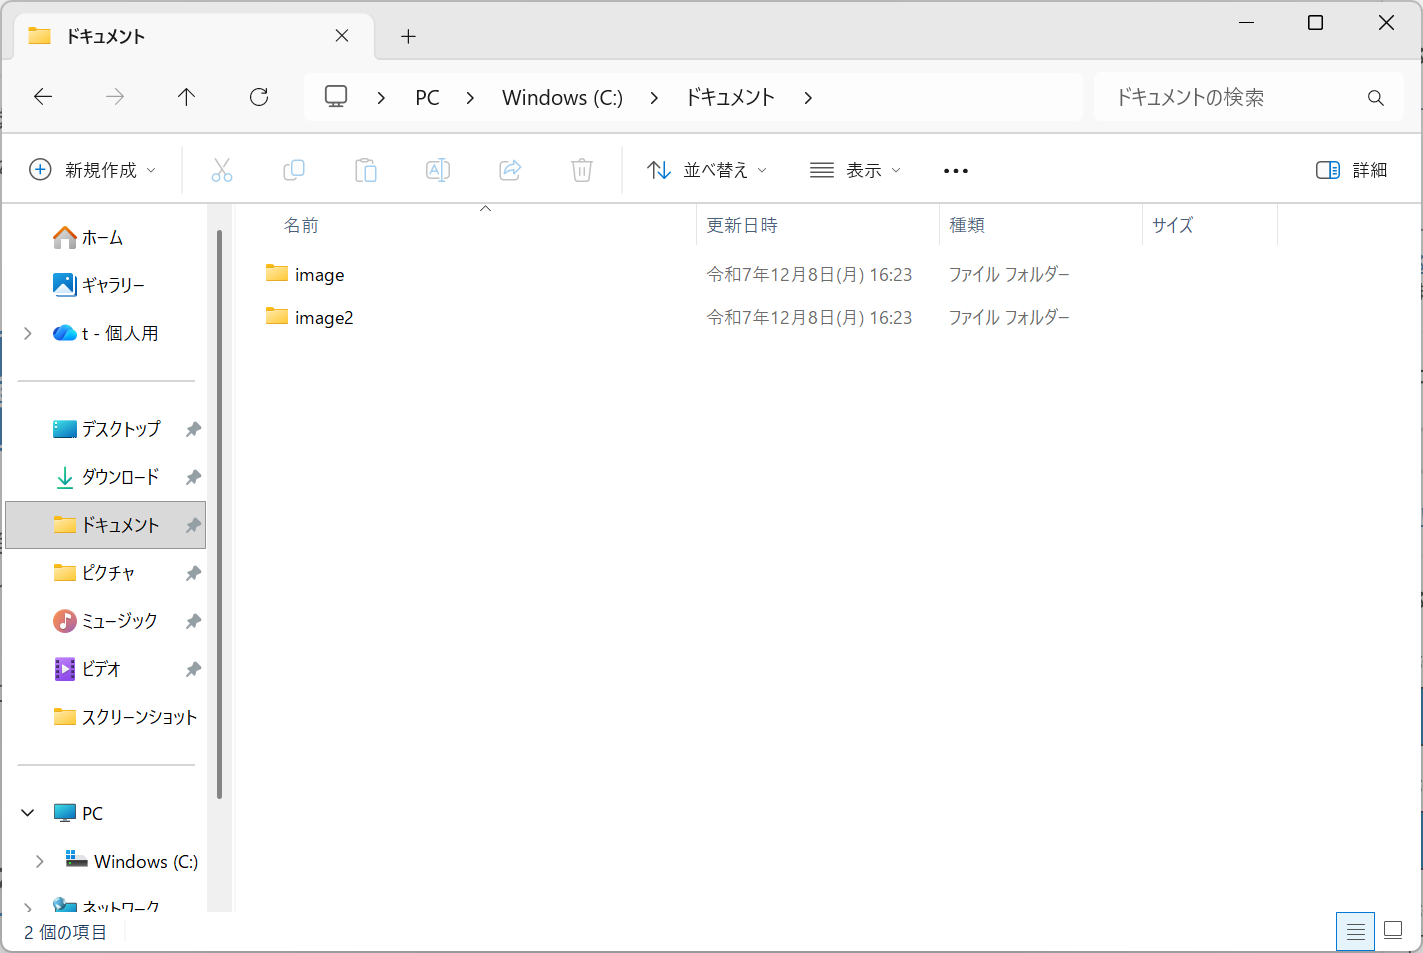Go up one directory level

(x=186, y=97)
